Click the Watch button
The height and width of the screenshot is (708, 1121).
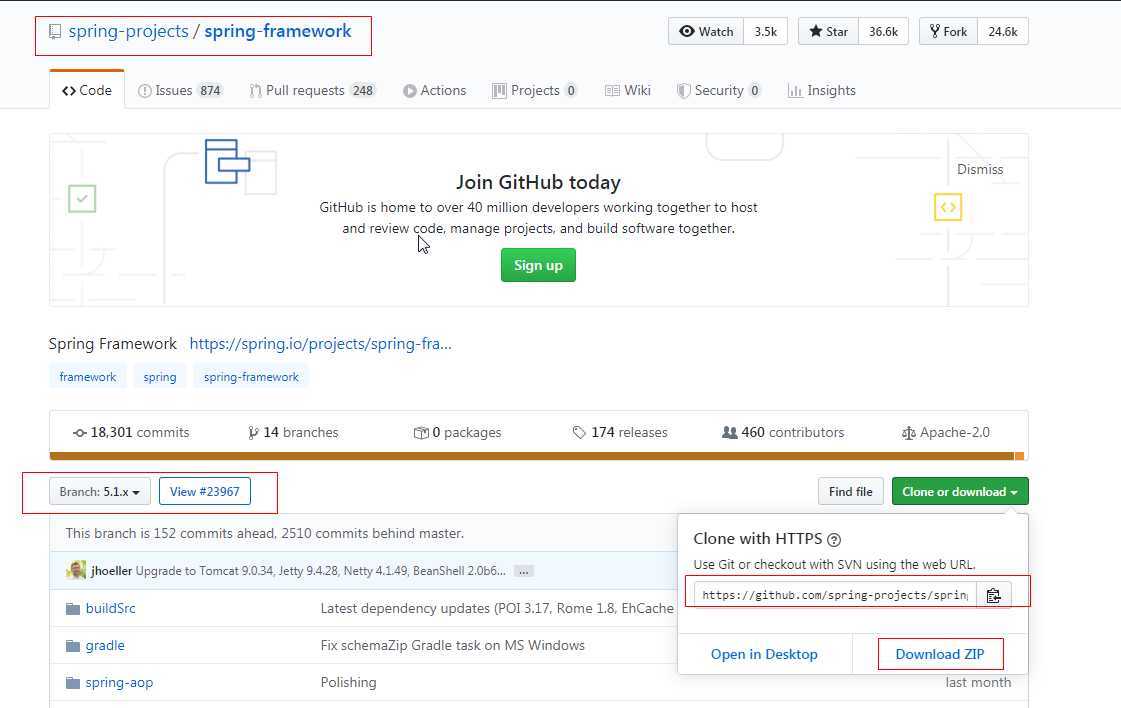[x=706, y=31]
